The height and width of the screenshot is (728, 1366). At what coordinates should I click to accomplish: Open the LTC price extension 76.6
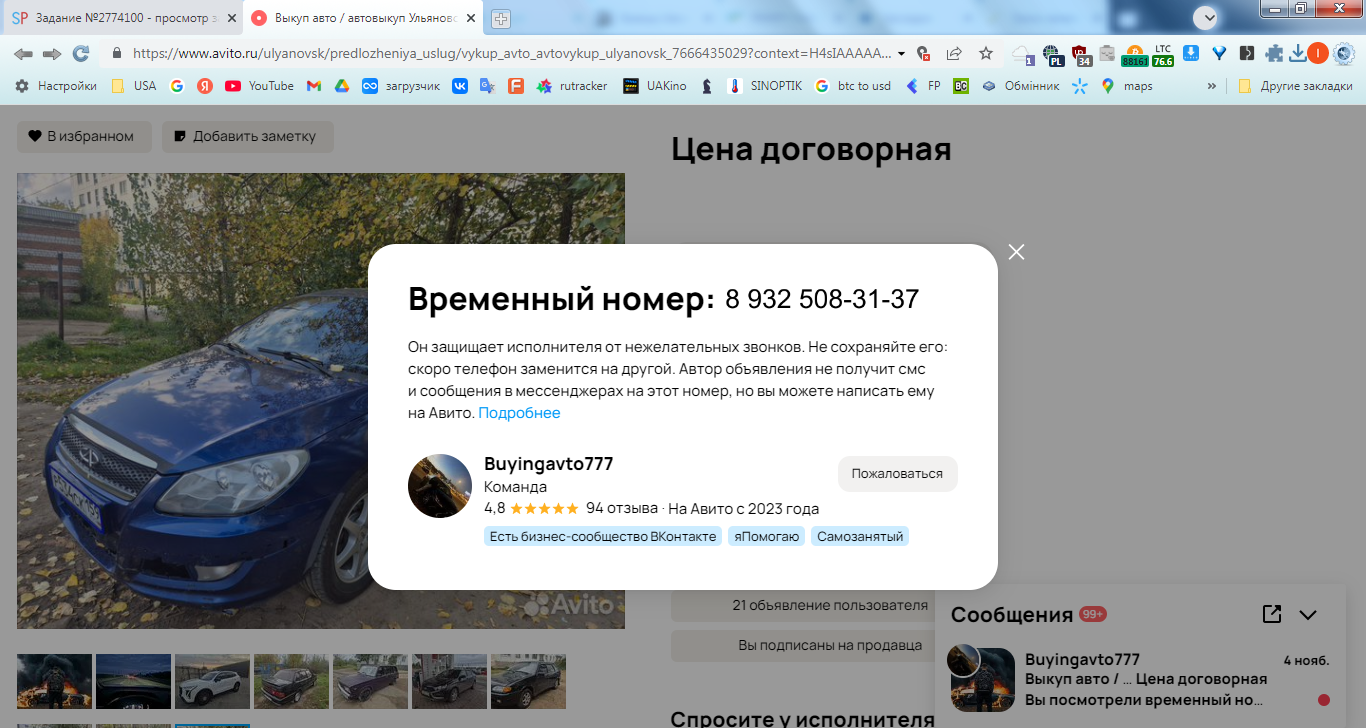(1162, 55)
